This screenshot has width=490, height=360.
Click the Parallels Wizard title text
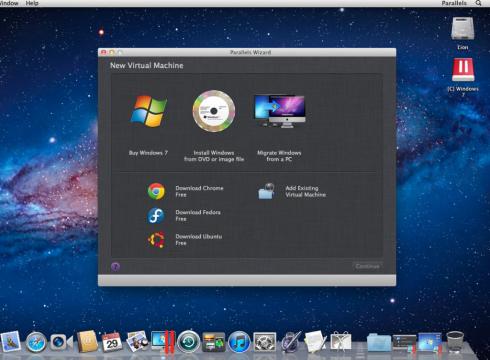(250, 52)
